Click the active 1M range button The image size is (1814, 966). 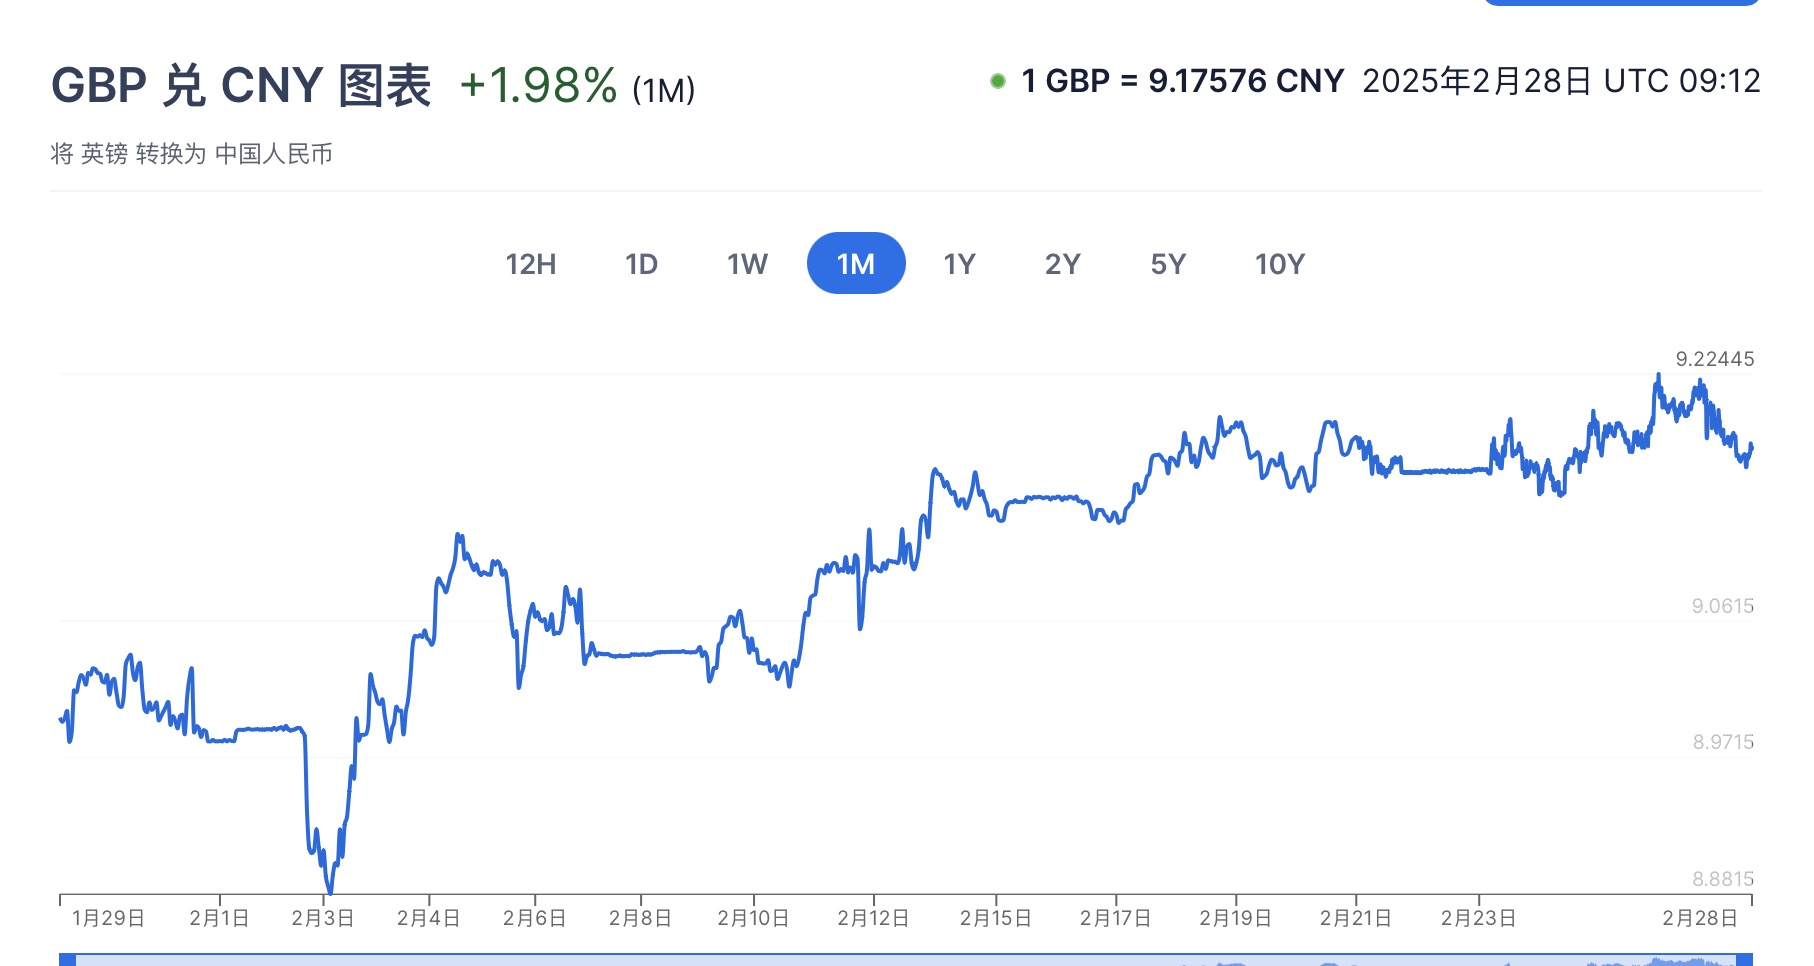(856, 264)
